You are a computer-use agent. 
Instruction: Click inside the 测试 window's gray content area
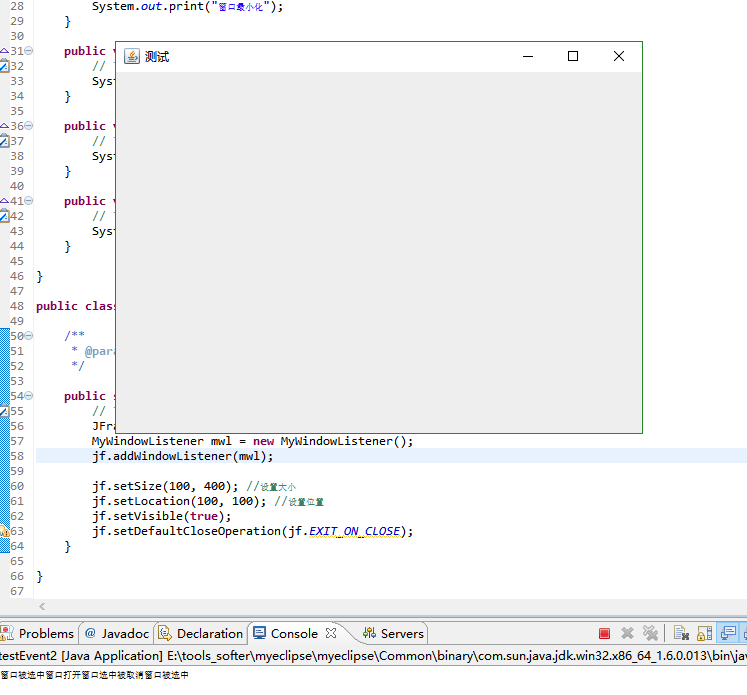click(x=379, y=252)
